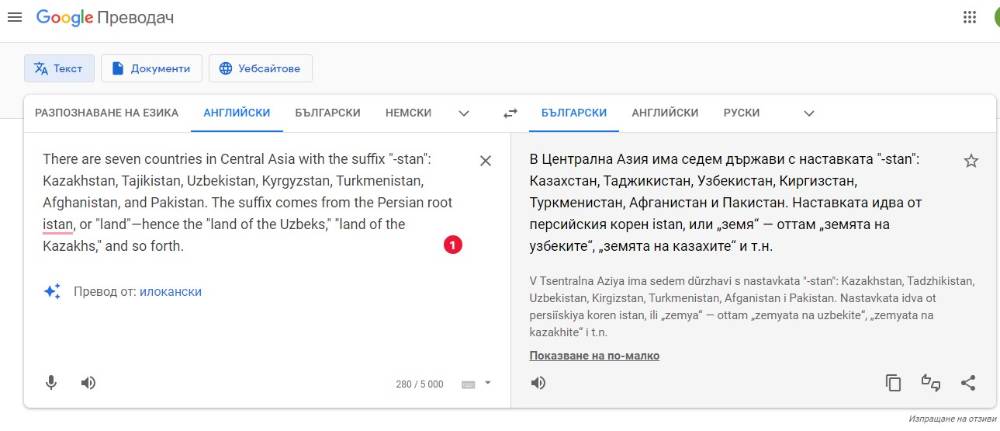Open the virtual keyboard icon
The image size is (1000, 431).
pyautogui.click(x=468, y=384)
